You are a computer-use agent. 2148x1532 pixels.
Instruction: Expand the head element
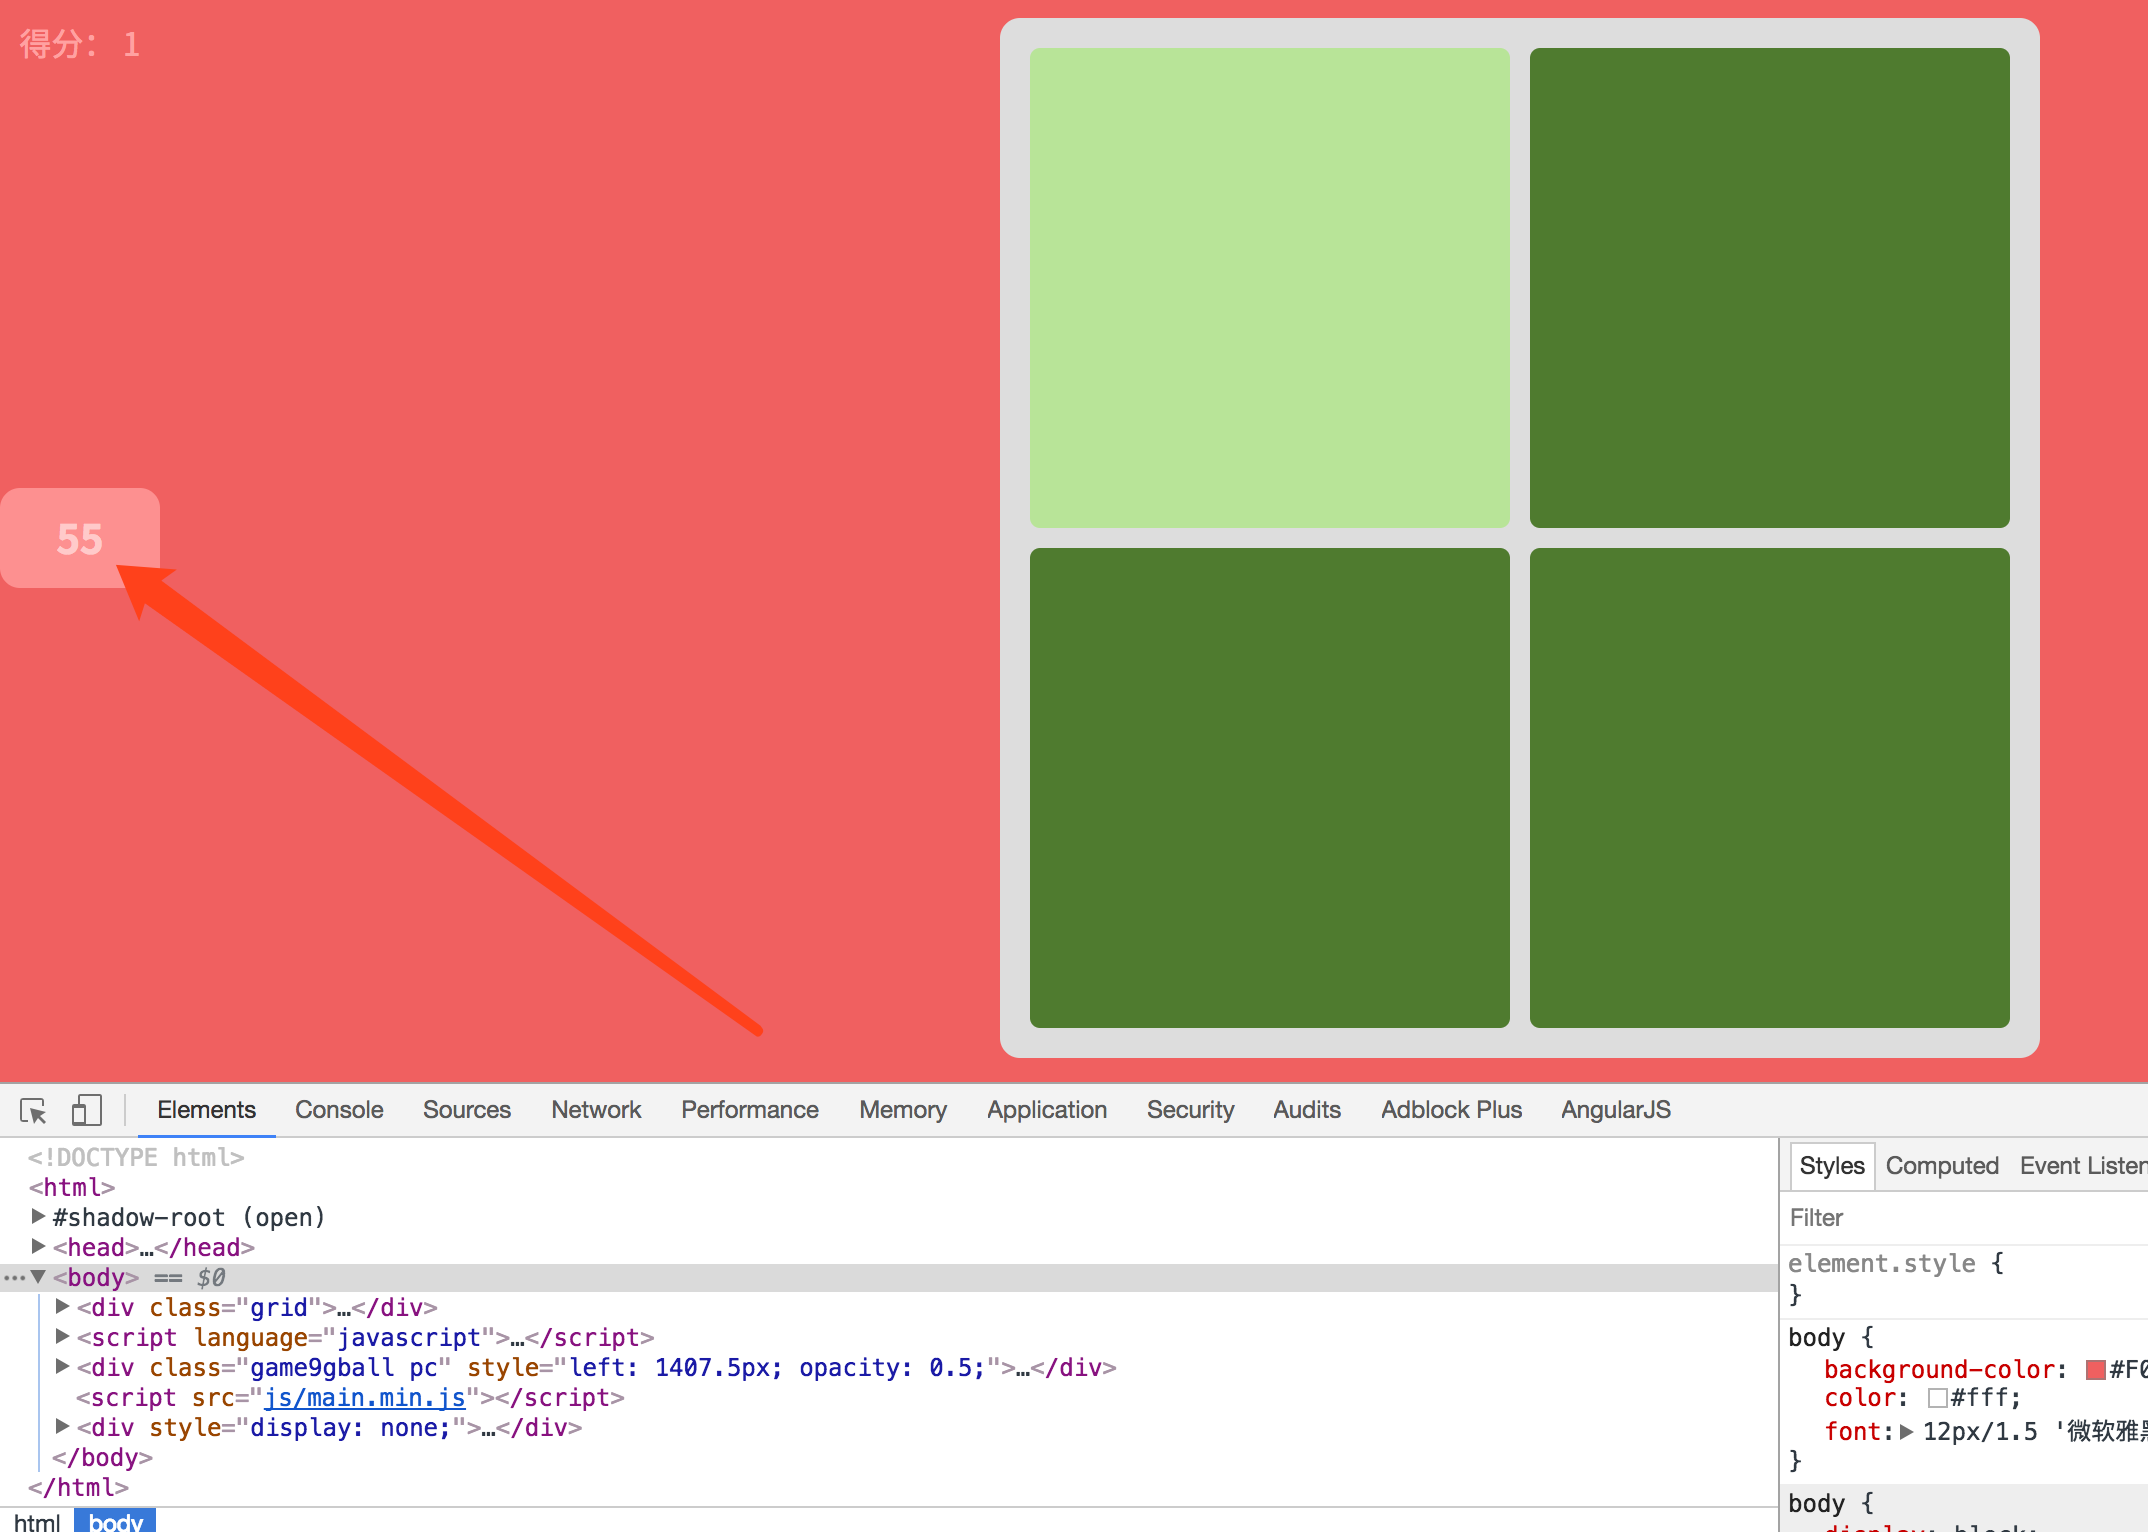point(38,1246)
